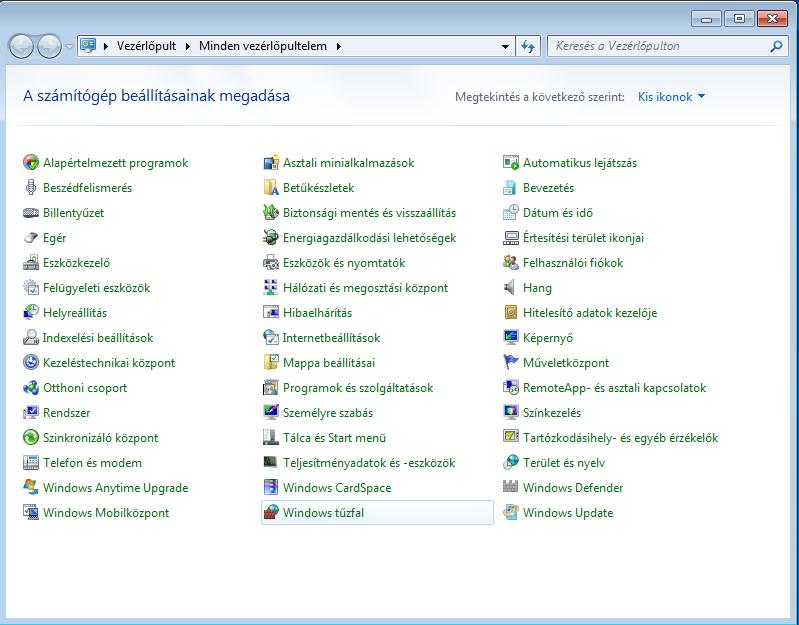799x625 pixels.
Task: Click Windows Defender wall icon
Action: [x=510, y=487]
